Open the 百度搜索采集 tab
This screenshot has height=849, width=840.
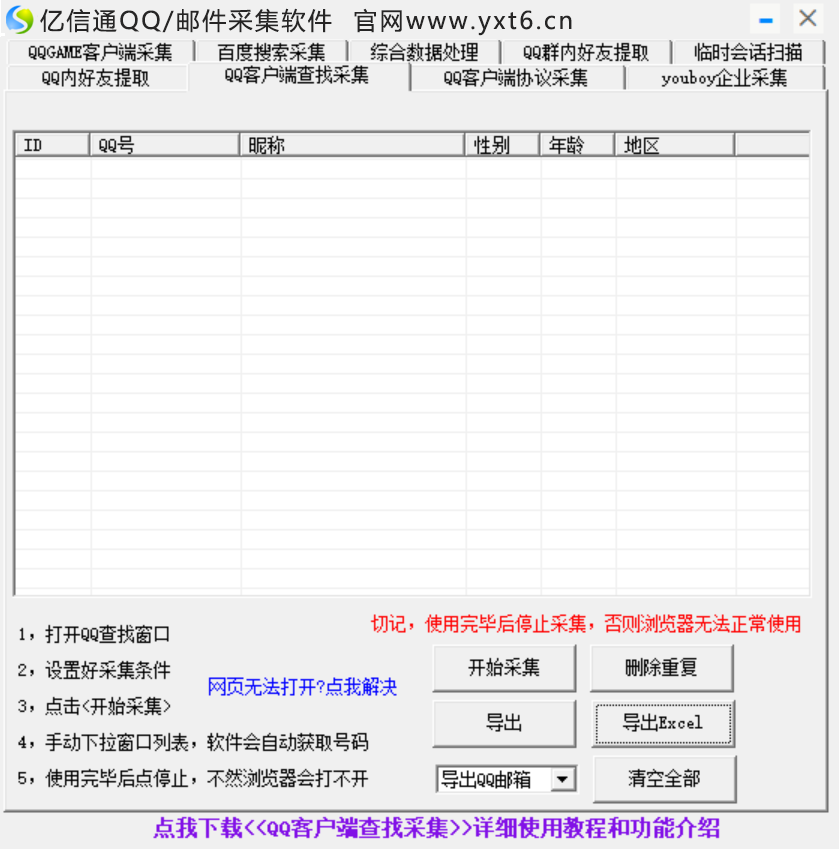coord(271,53)
